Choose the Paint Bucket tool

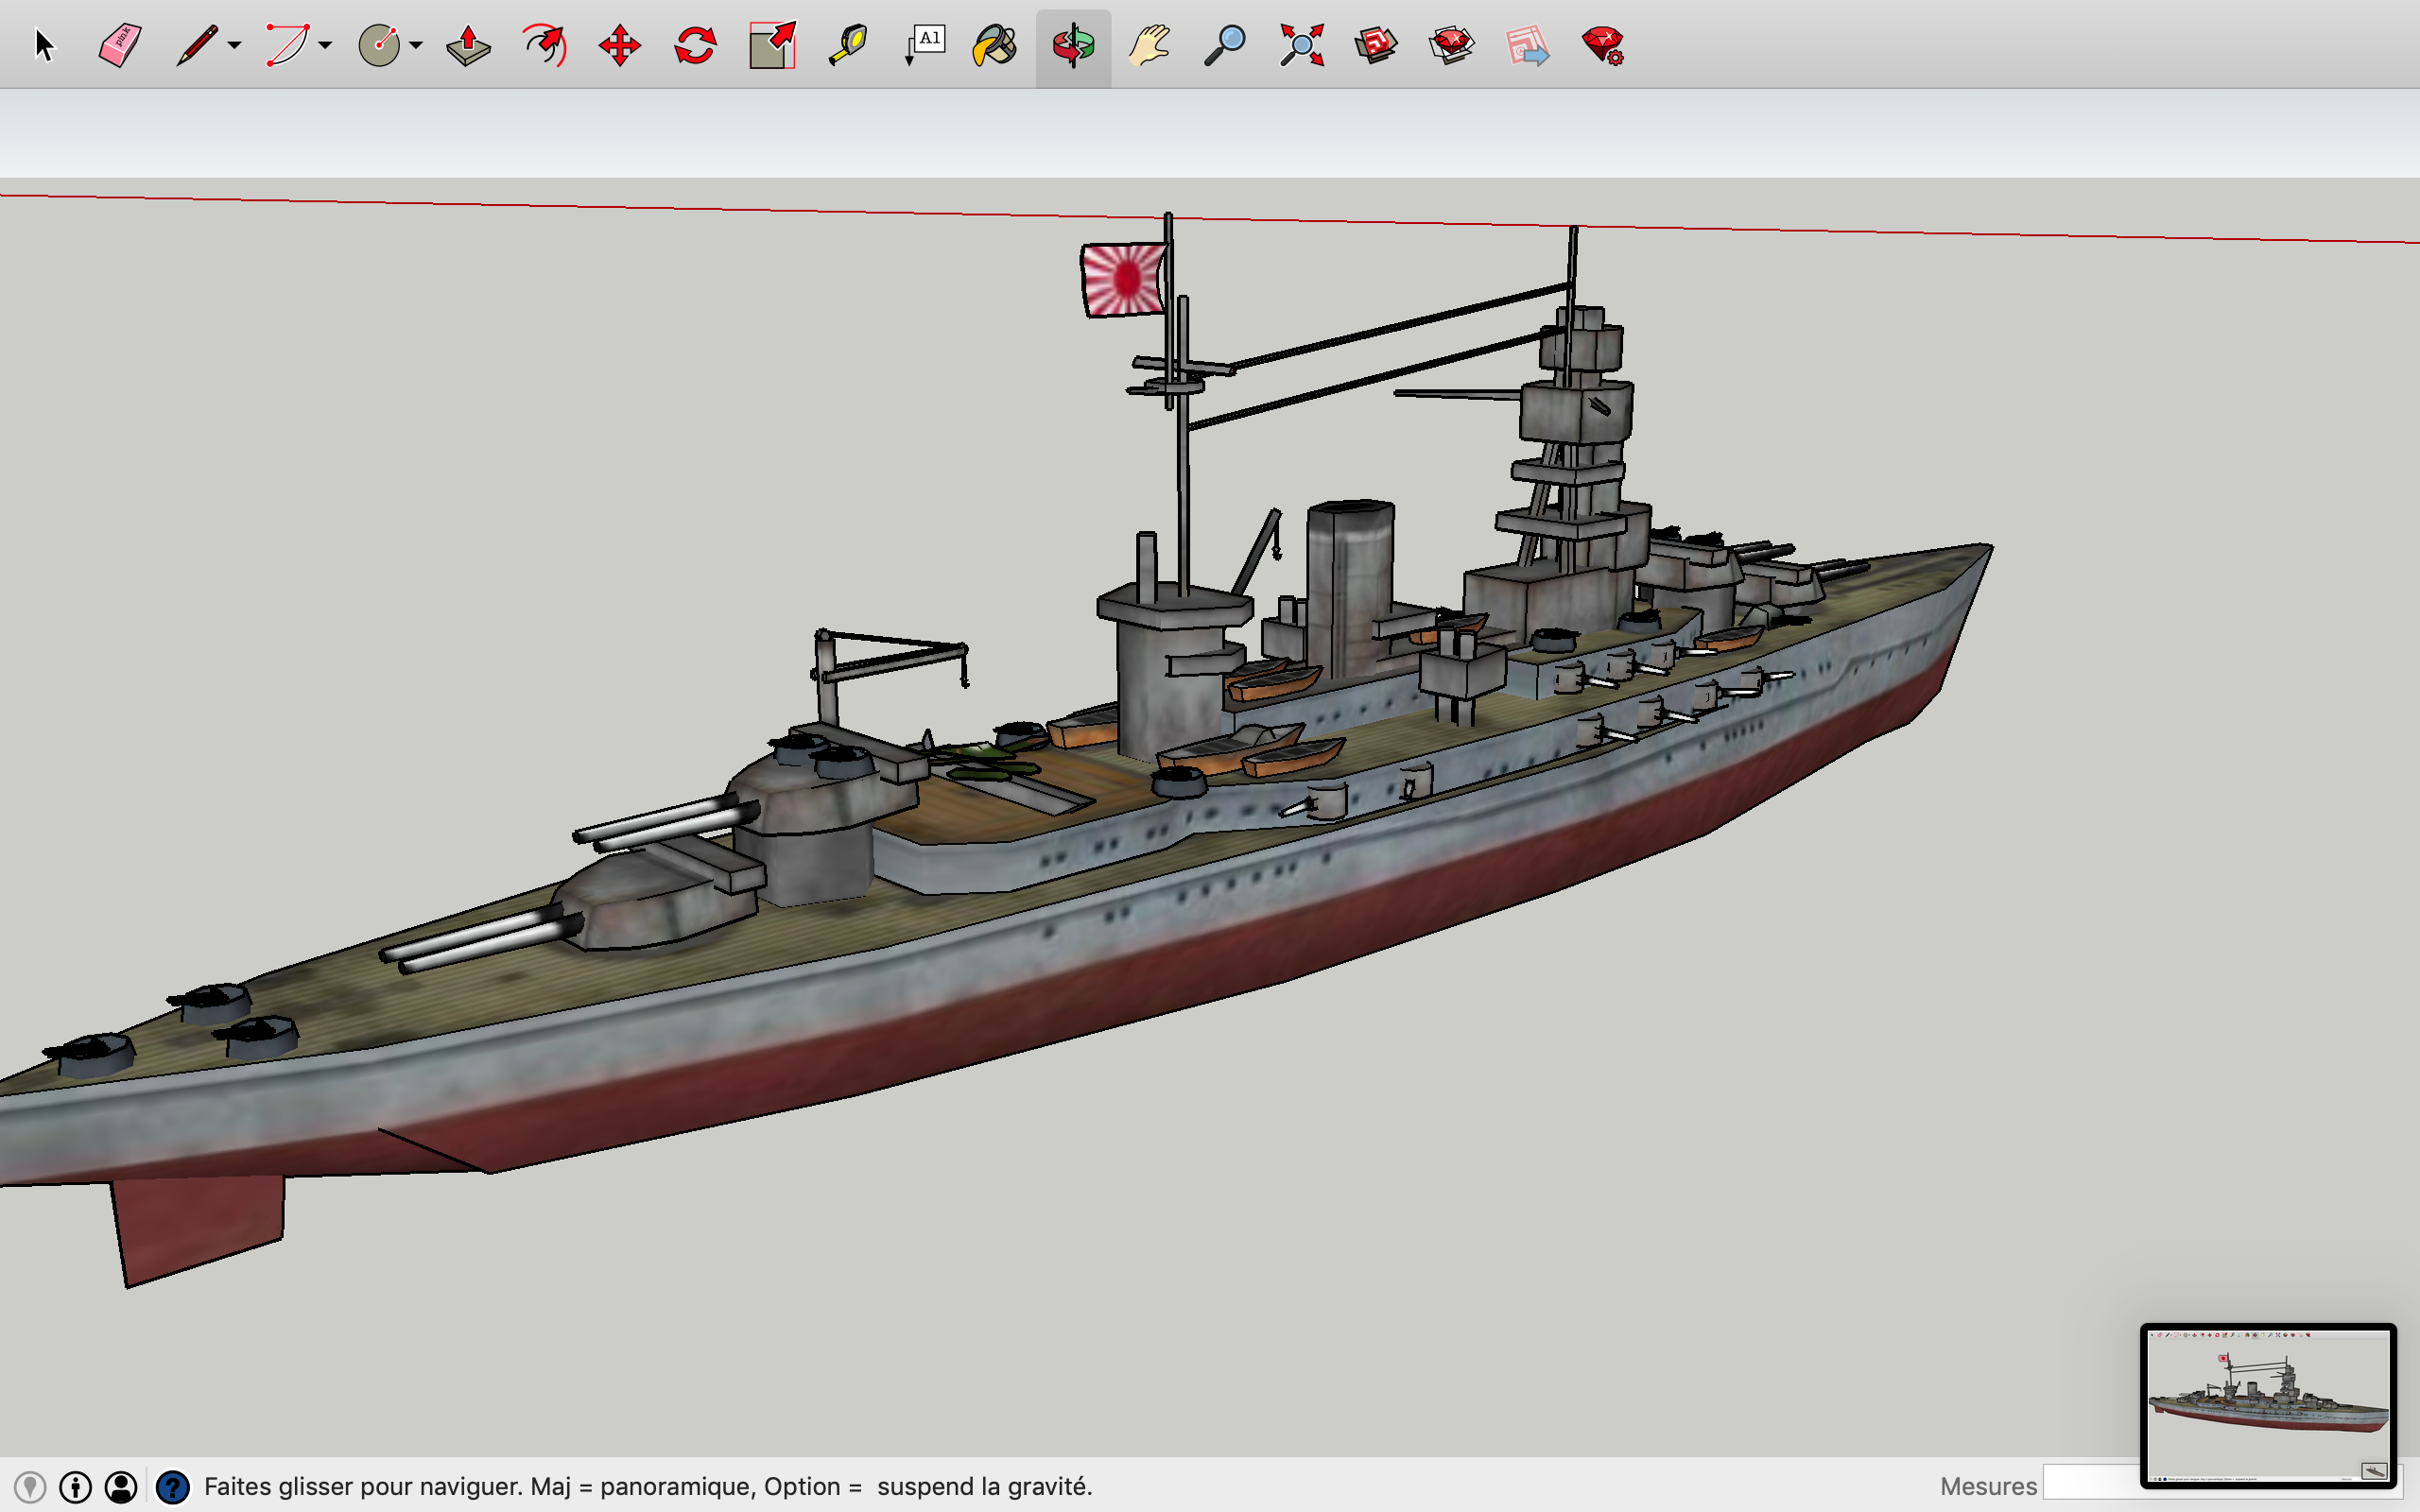996,45
